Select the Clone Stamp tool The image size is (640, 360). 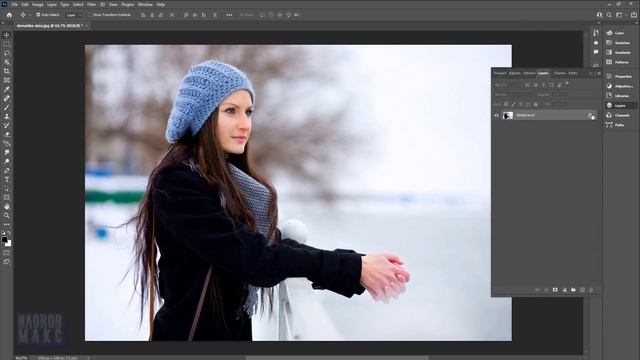click(x=7, y=116)
